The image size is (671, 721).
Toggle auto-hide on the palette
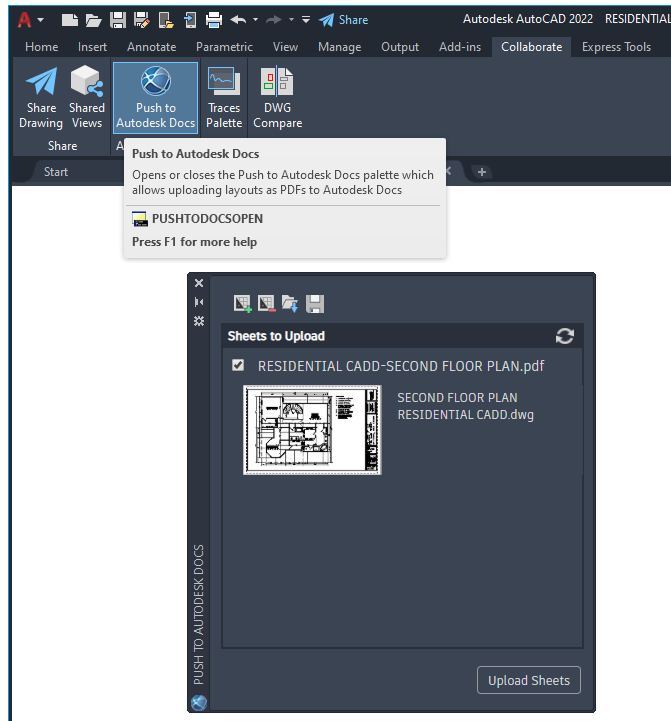[x=199, y=302]
